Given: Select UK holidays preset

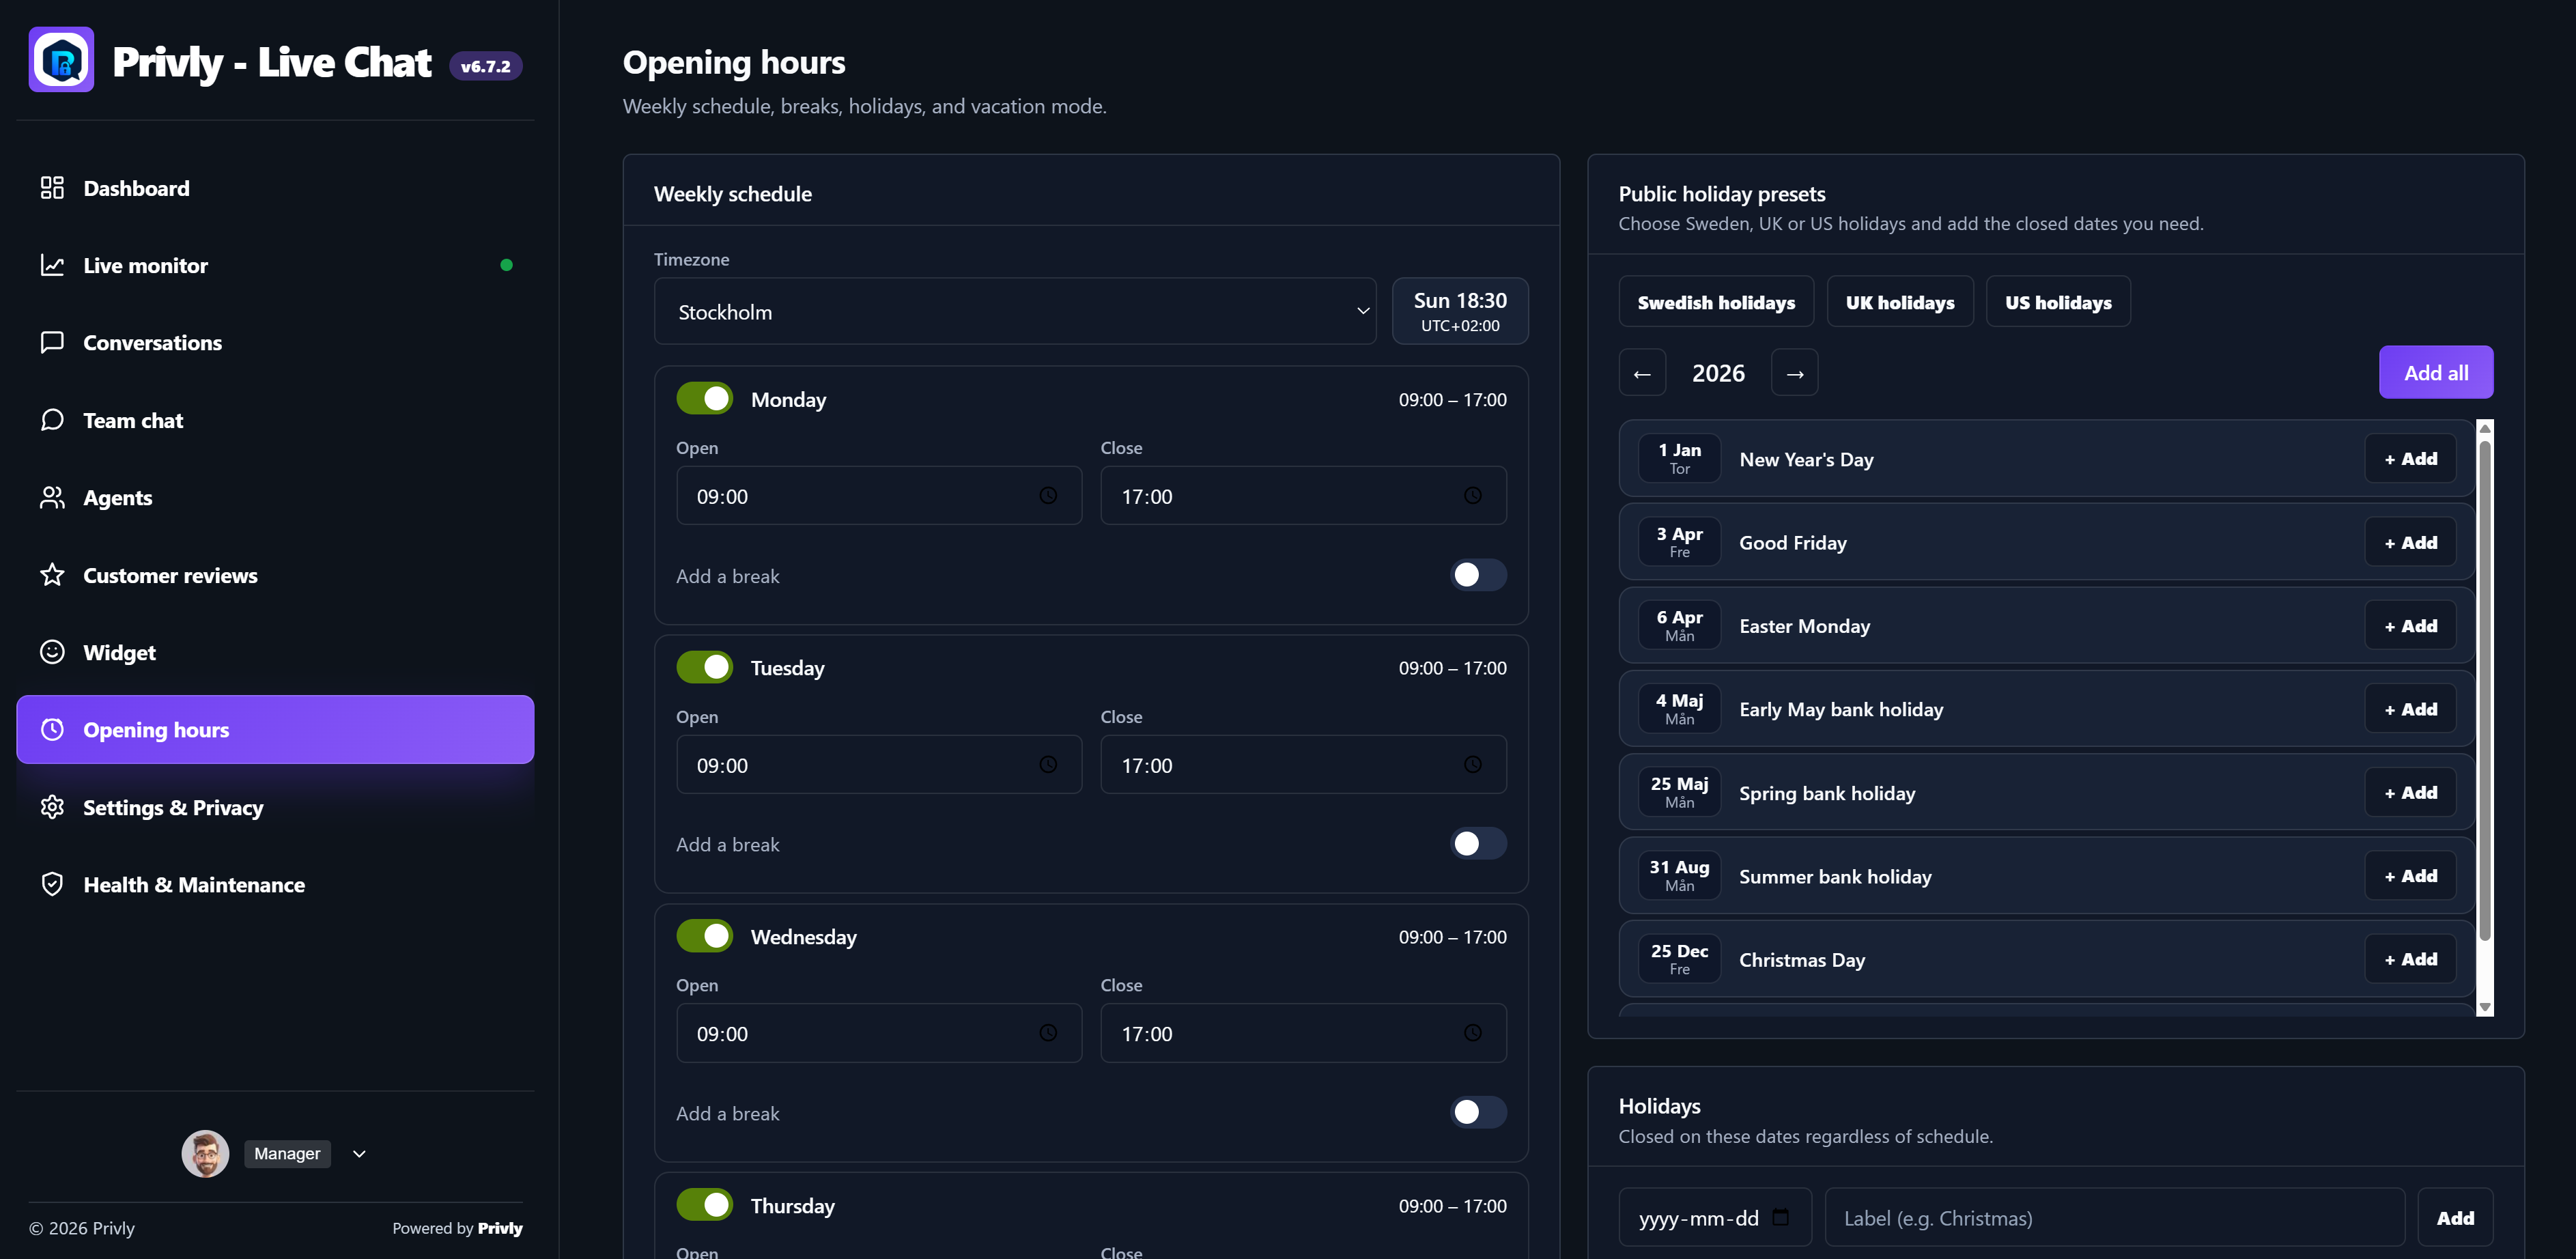Looking at the screenshot, I should click(x=1900, y=301).
